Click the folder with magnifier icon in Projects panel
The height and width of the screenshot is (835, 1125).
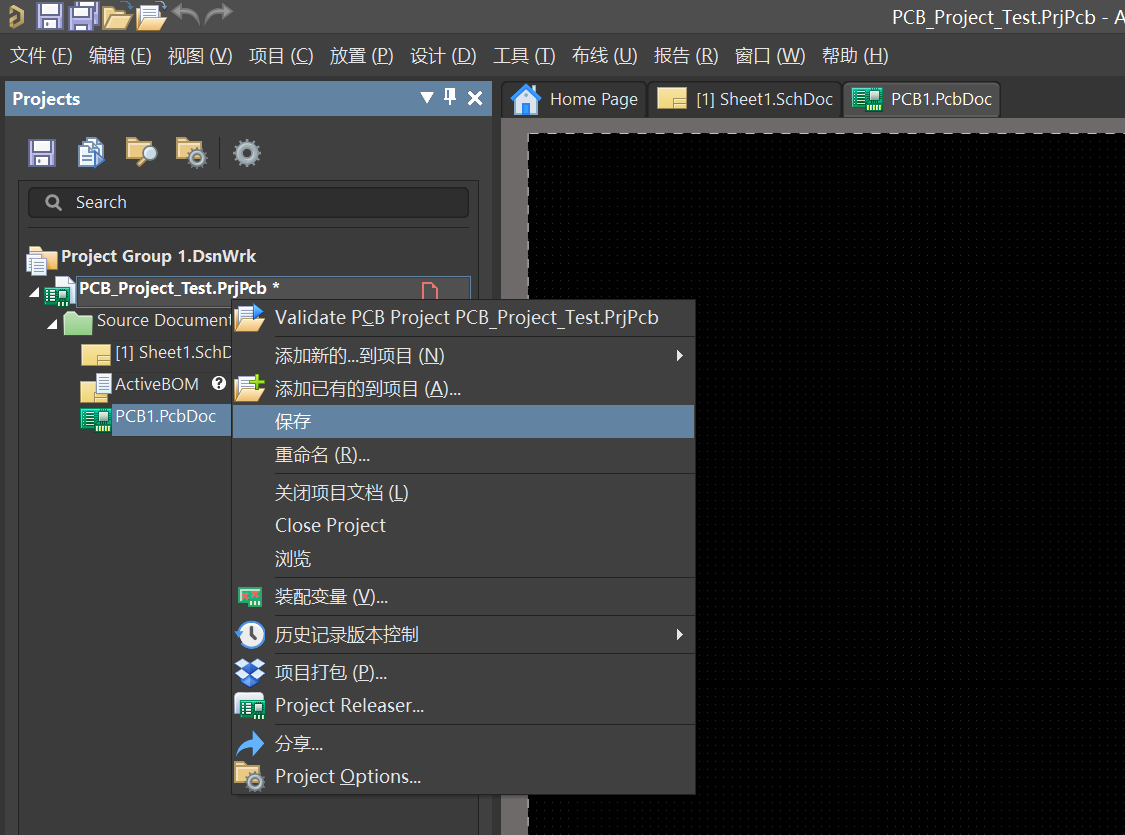[141, 152]
